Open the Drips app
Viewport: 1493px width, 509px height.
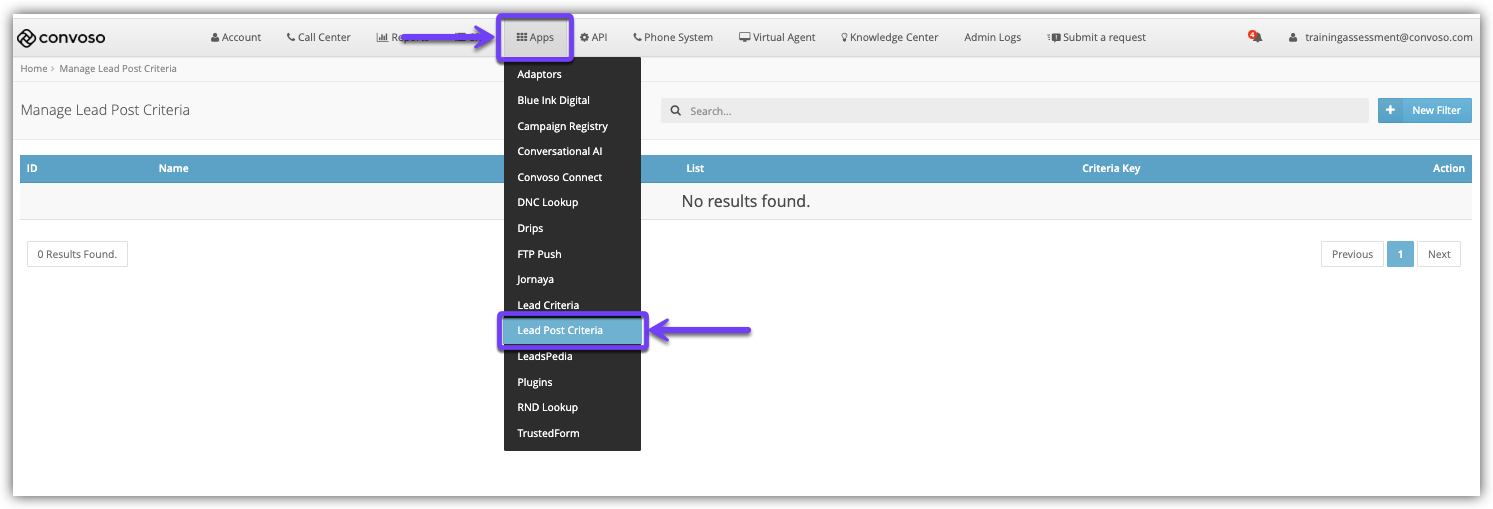point(572,228)
